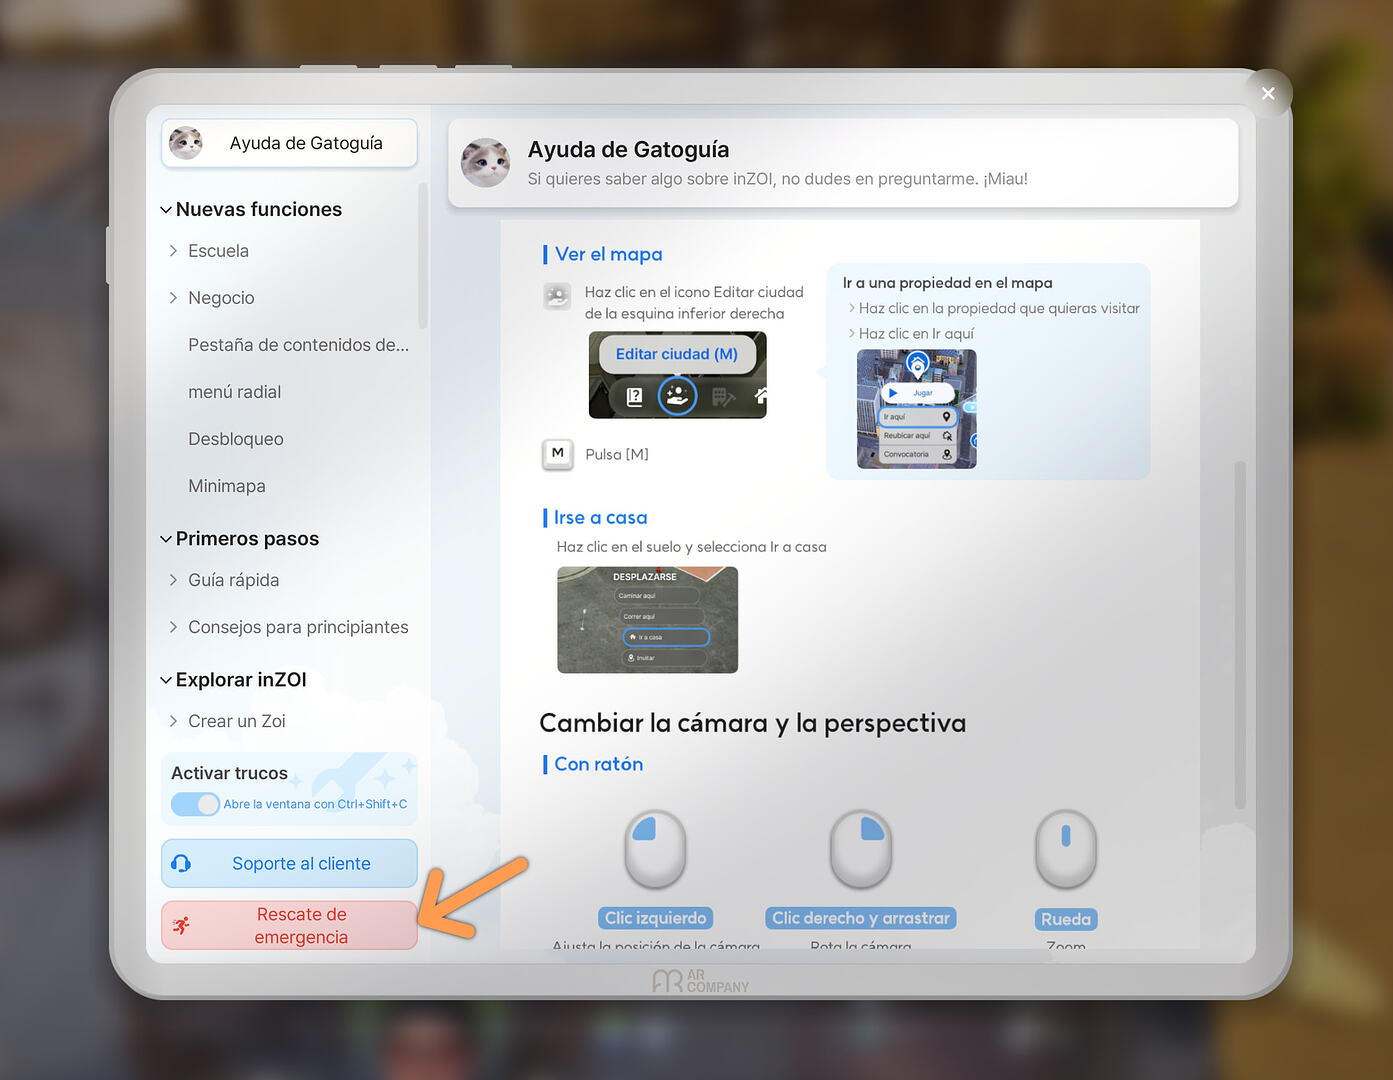This screenshot has width=1393, height=1080.
Task: Click the Con ratón heading
Action: (598, 764)
